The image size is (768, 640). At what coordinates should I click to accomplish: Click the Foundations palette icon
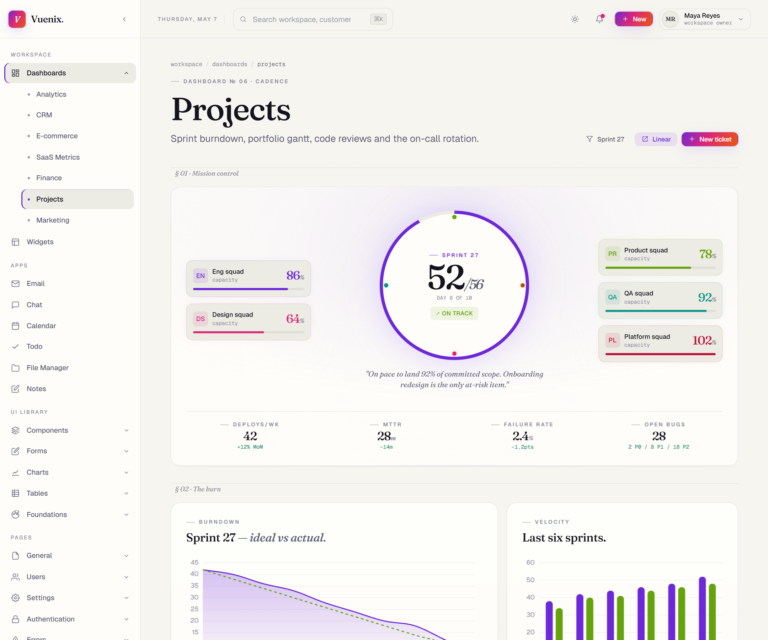coord(15,515)
